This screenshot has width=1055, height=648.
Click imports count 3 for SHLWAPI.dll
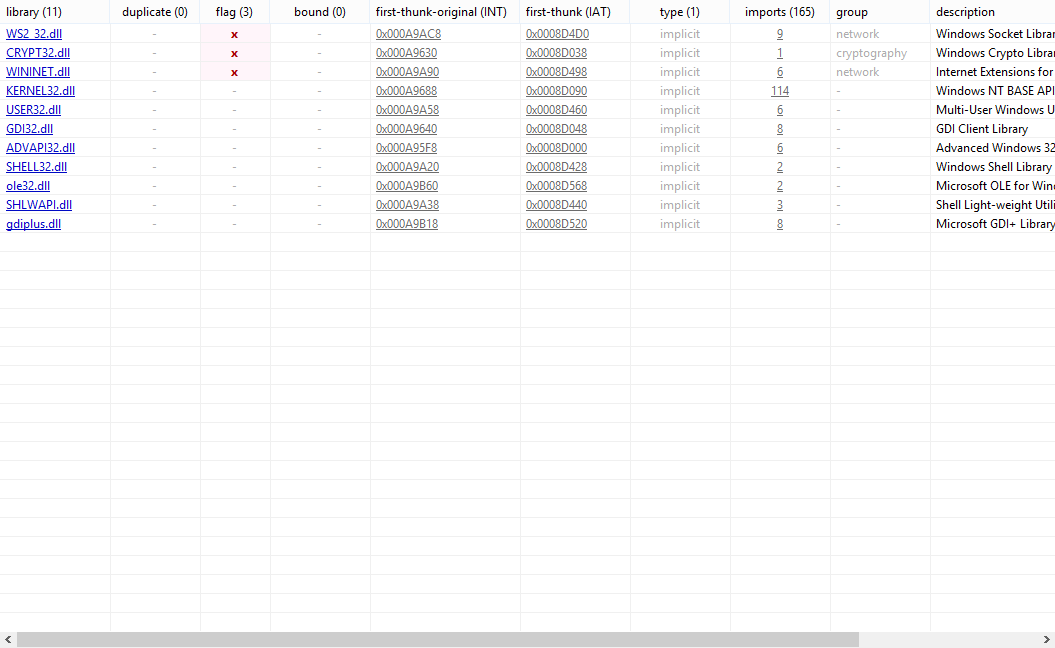click(x=780, y=205)
